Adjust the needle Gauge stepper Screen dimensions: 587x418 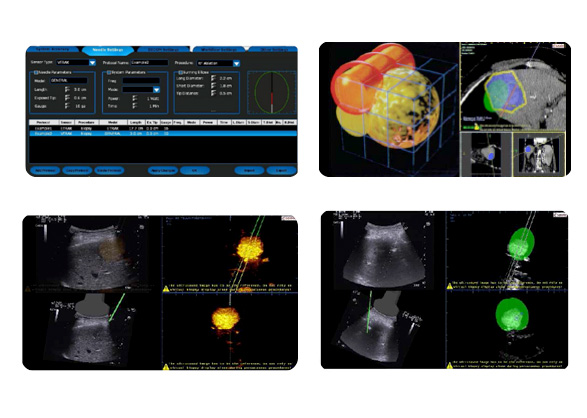67,106
